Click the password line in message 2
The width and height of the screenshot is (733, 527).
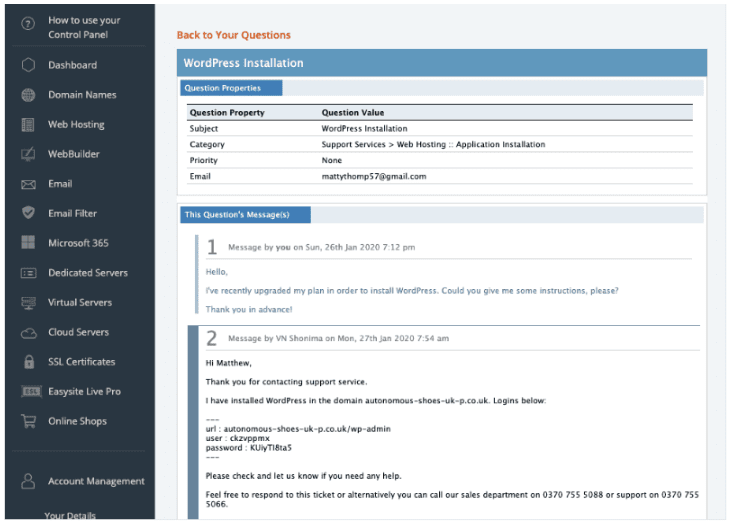pyautogui.click(x=248, y=448)
